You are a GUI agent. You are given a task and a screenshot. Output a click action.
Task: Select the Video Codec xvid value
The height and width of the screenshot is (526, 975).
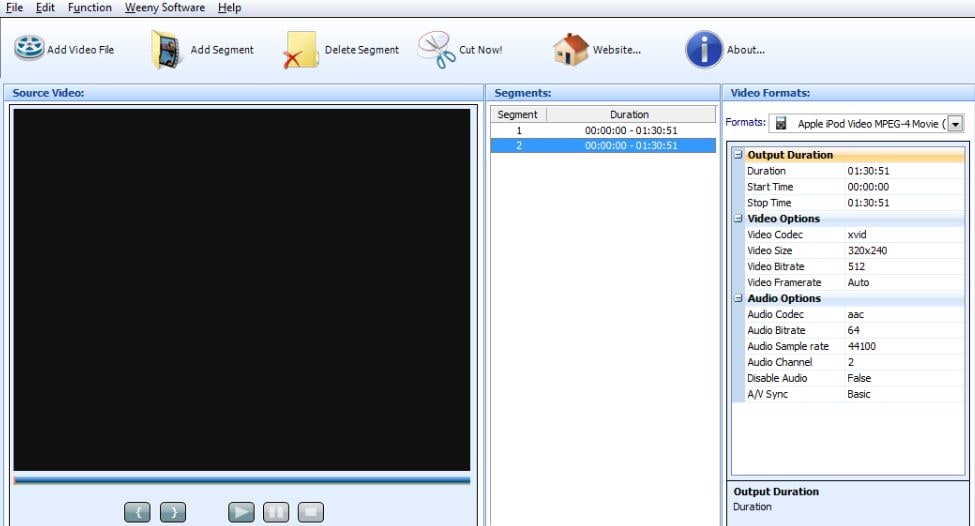click(x=904, y=234)
